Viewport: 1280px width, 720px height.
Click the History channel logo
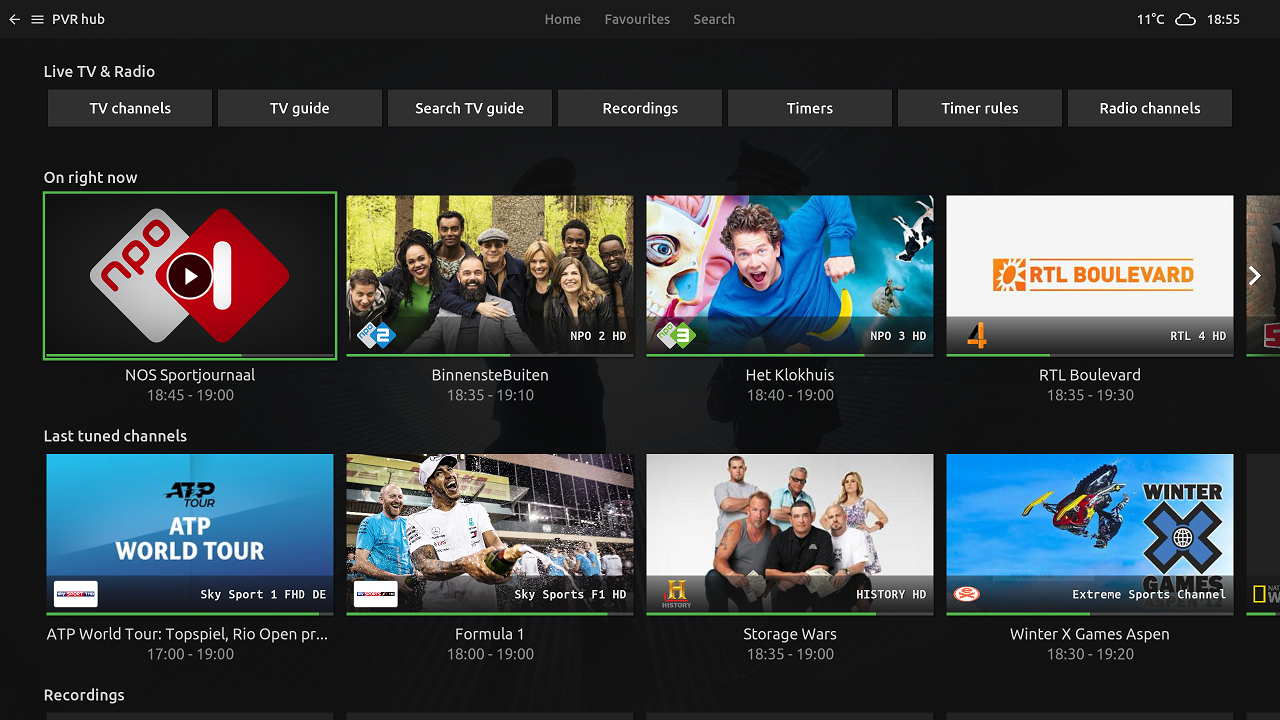[677, 594]
